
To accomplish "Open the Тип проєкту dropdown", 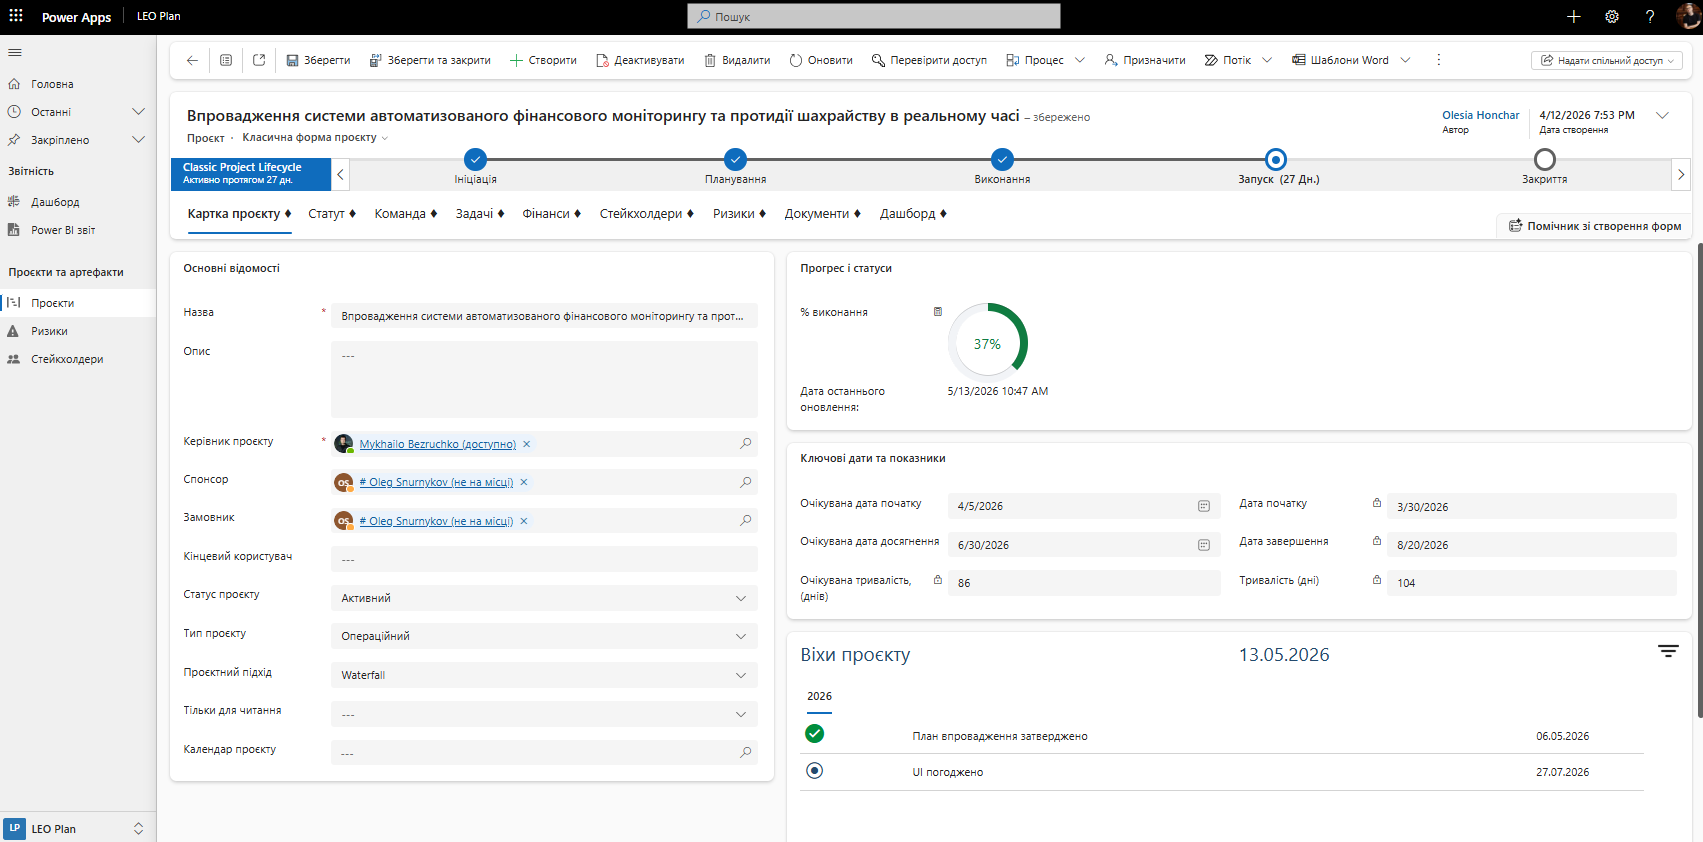I will point(544,636).
